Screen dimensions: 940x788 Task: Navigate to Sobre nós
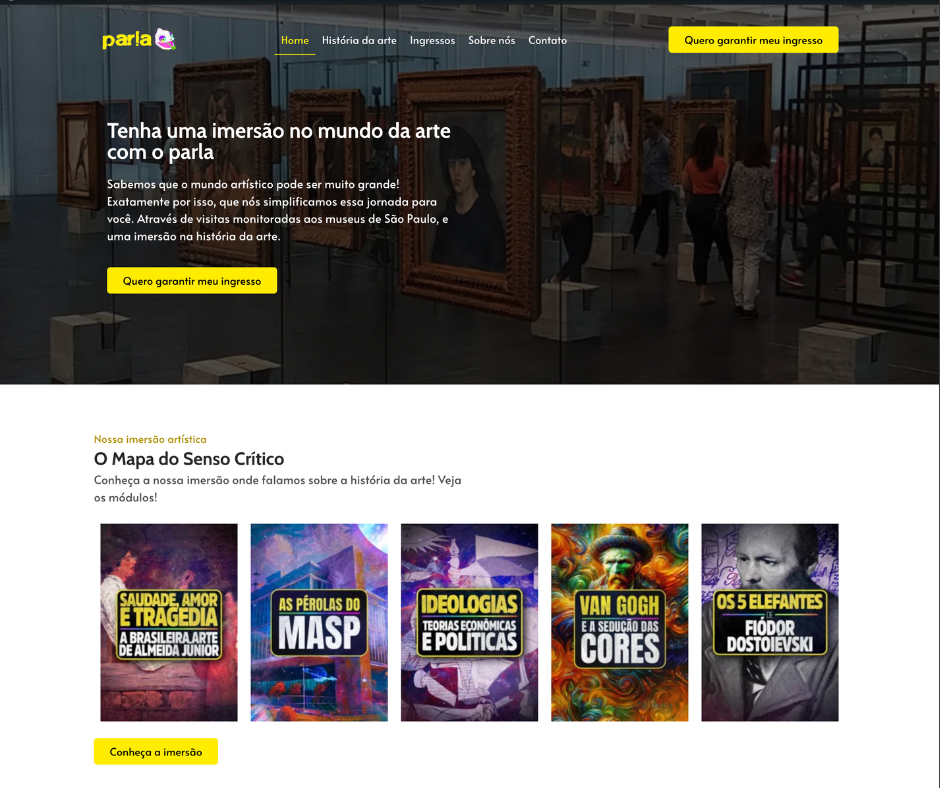click(x=492, y=40)
